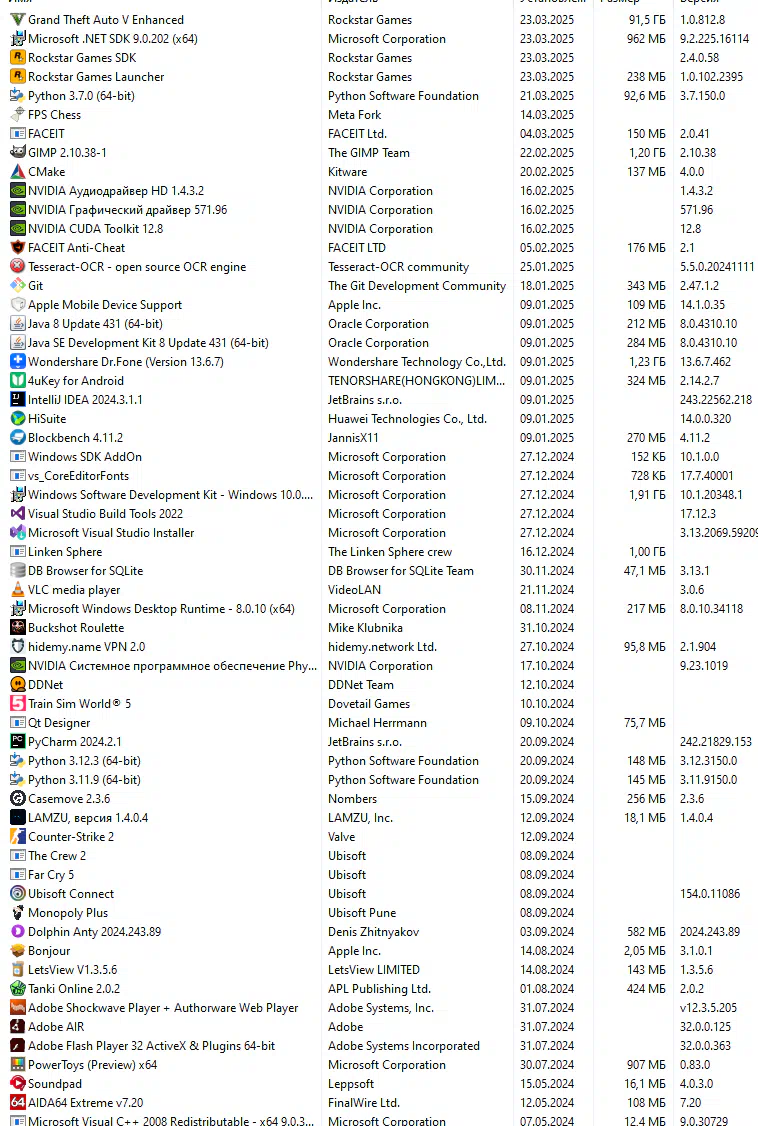Click the Monopoly Plus icon

click(x=17, y=913)
